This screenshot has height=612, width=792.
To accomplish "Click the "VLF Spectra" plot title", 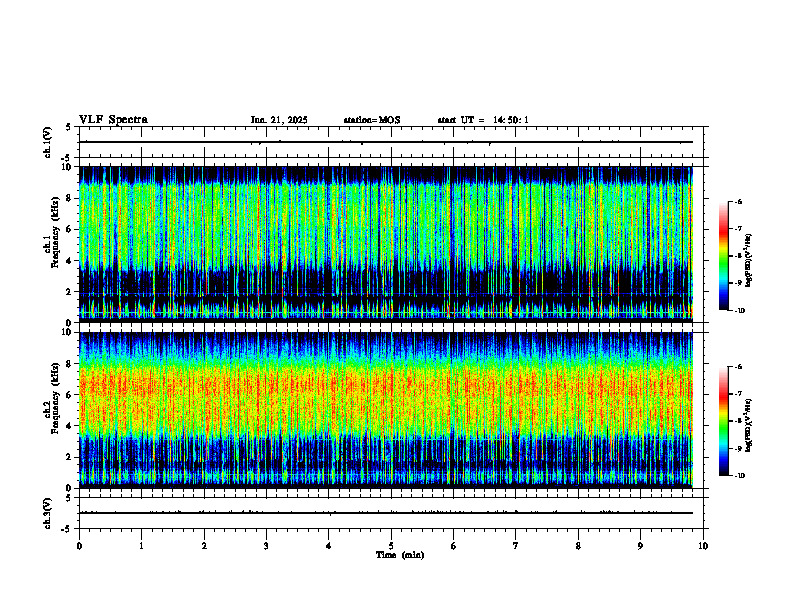I will [x=113, y=120].
